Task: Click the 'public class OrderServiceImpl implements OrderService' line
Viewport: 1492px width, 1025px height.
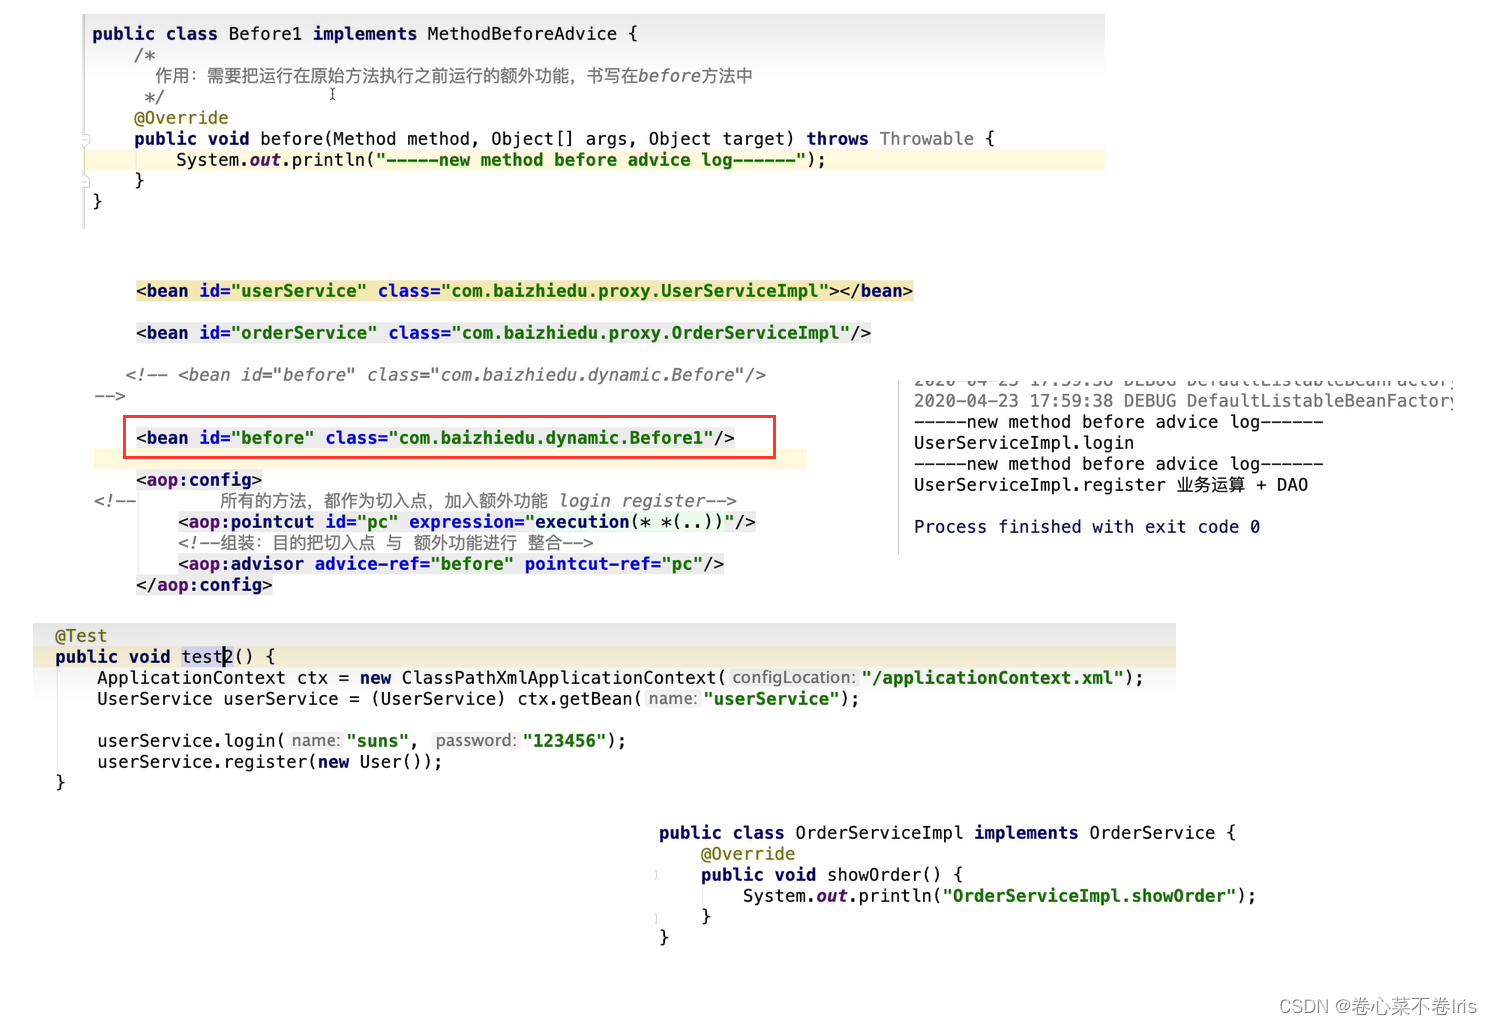Action: (948, 833)
